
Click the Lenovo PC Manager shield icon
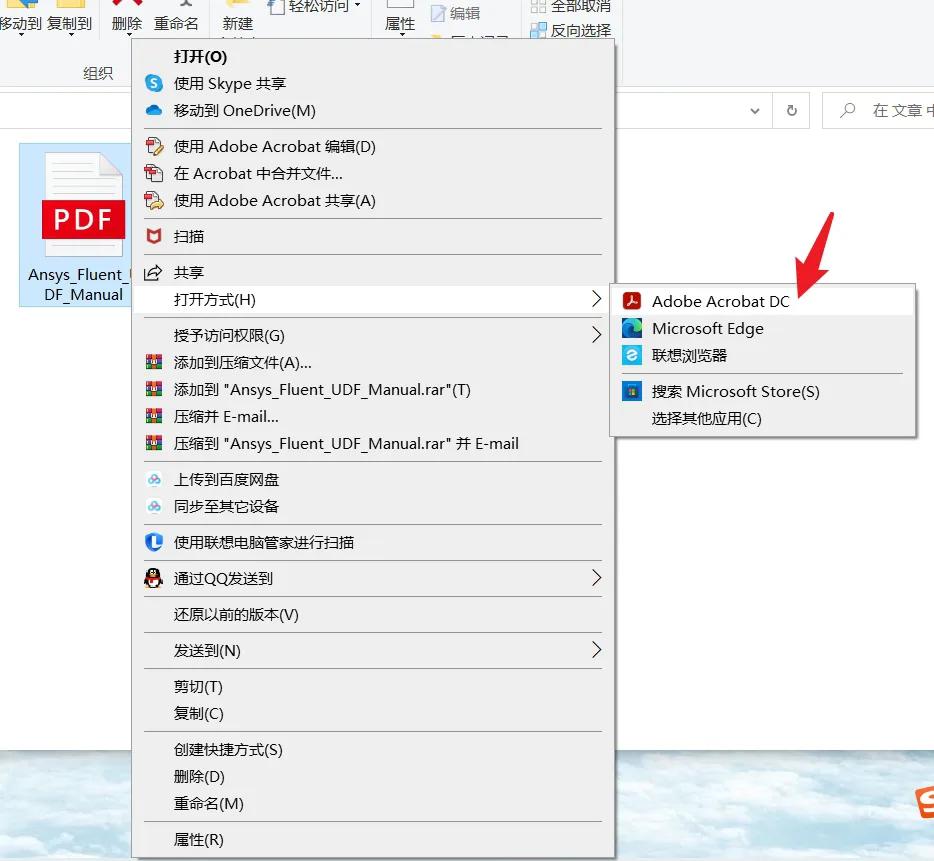(154, 542)
